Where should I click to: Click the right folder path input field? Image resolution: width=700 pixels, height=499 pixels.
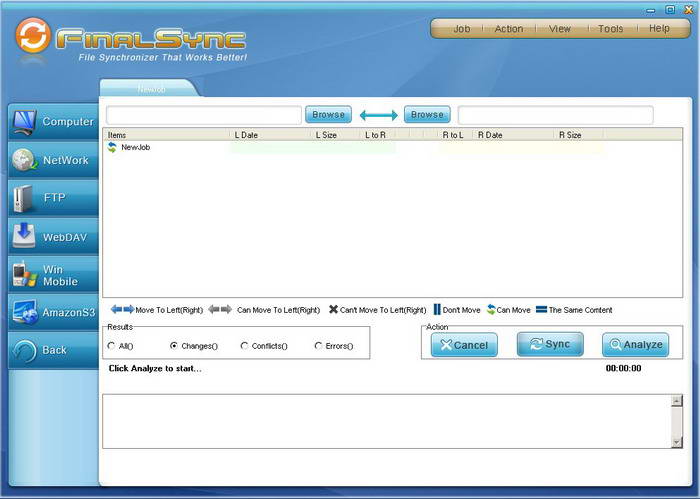[x=556, y=115]
